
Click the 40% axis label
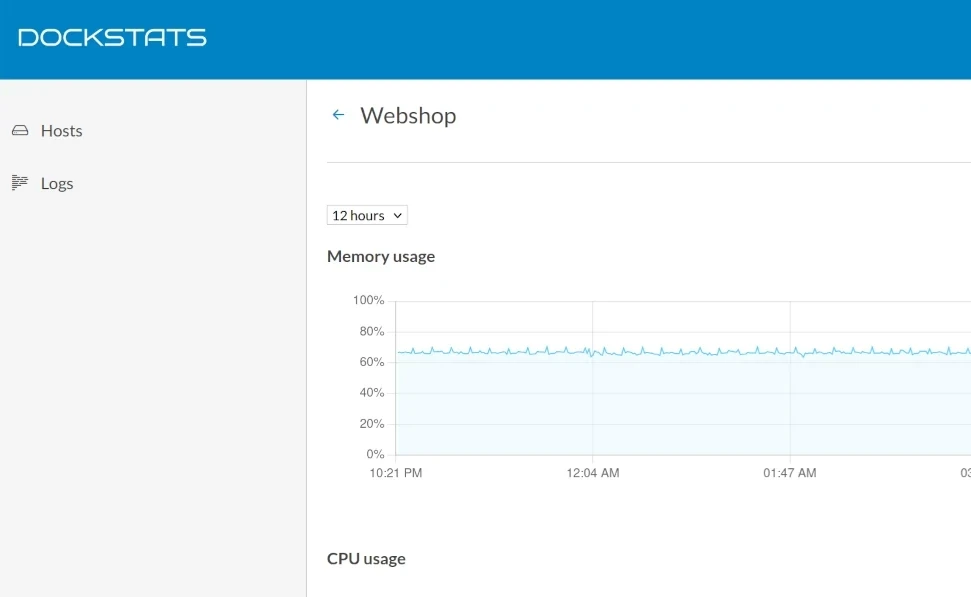[372, 393]
